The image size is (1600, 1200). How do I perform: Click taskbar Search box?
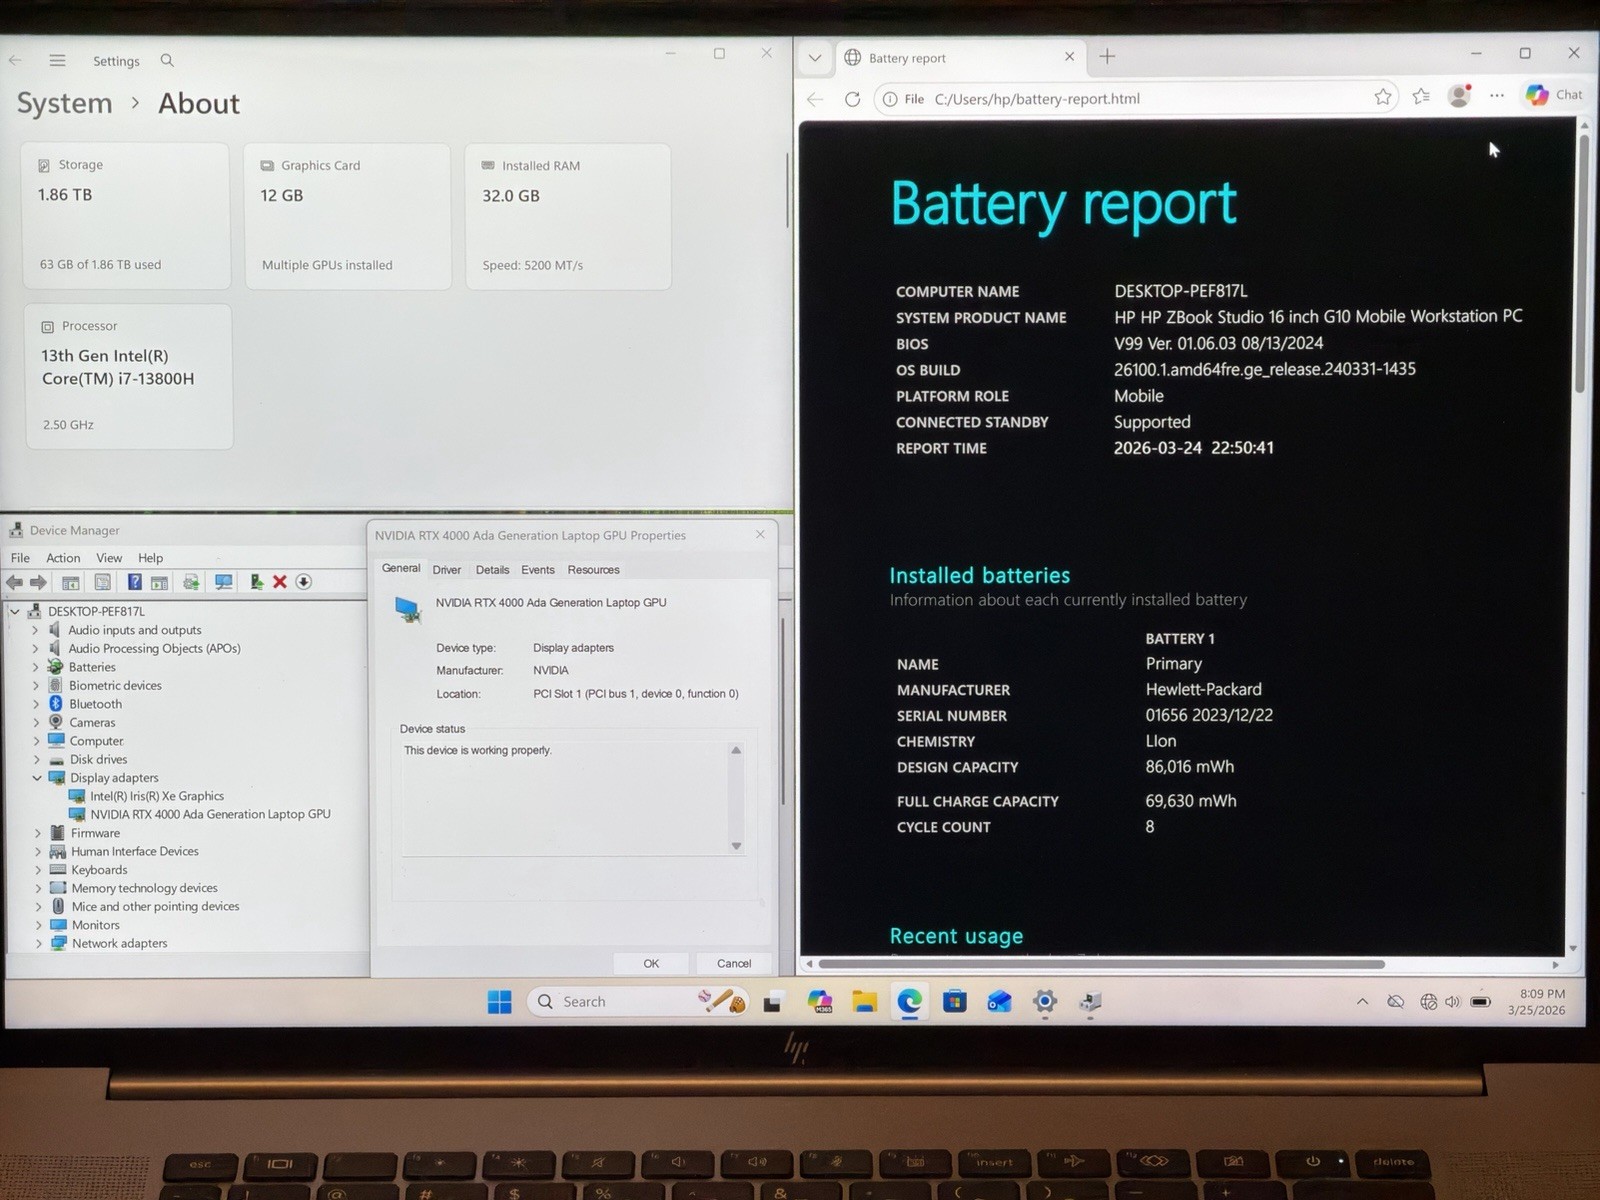click(637, 1001)
